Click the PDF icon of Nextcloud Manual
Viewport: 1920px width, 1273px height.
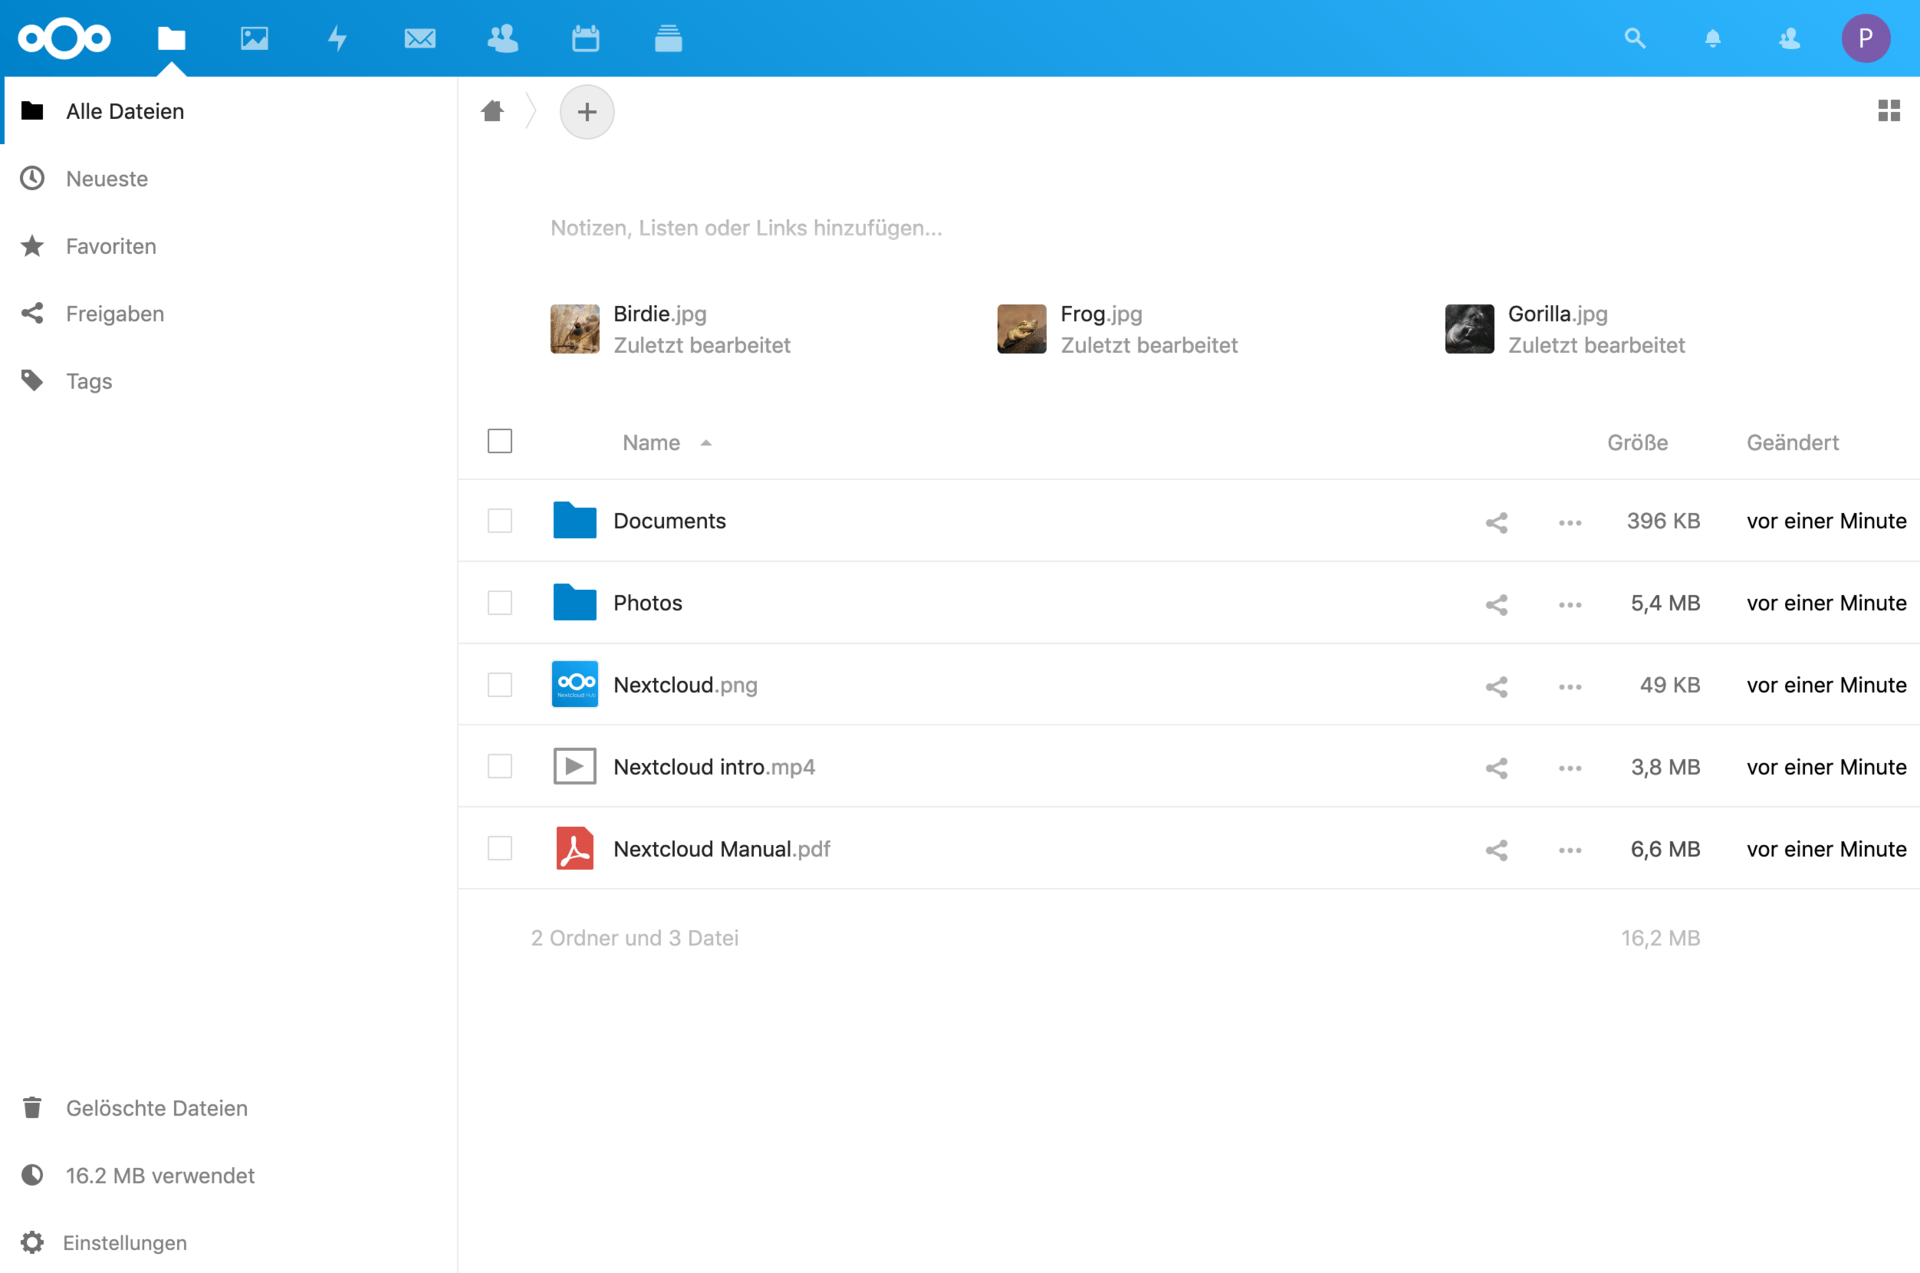tap(575, 848)
